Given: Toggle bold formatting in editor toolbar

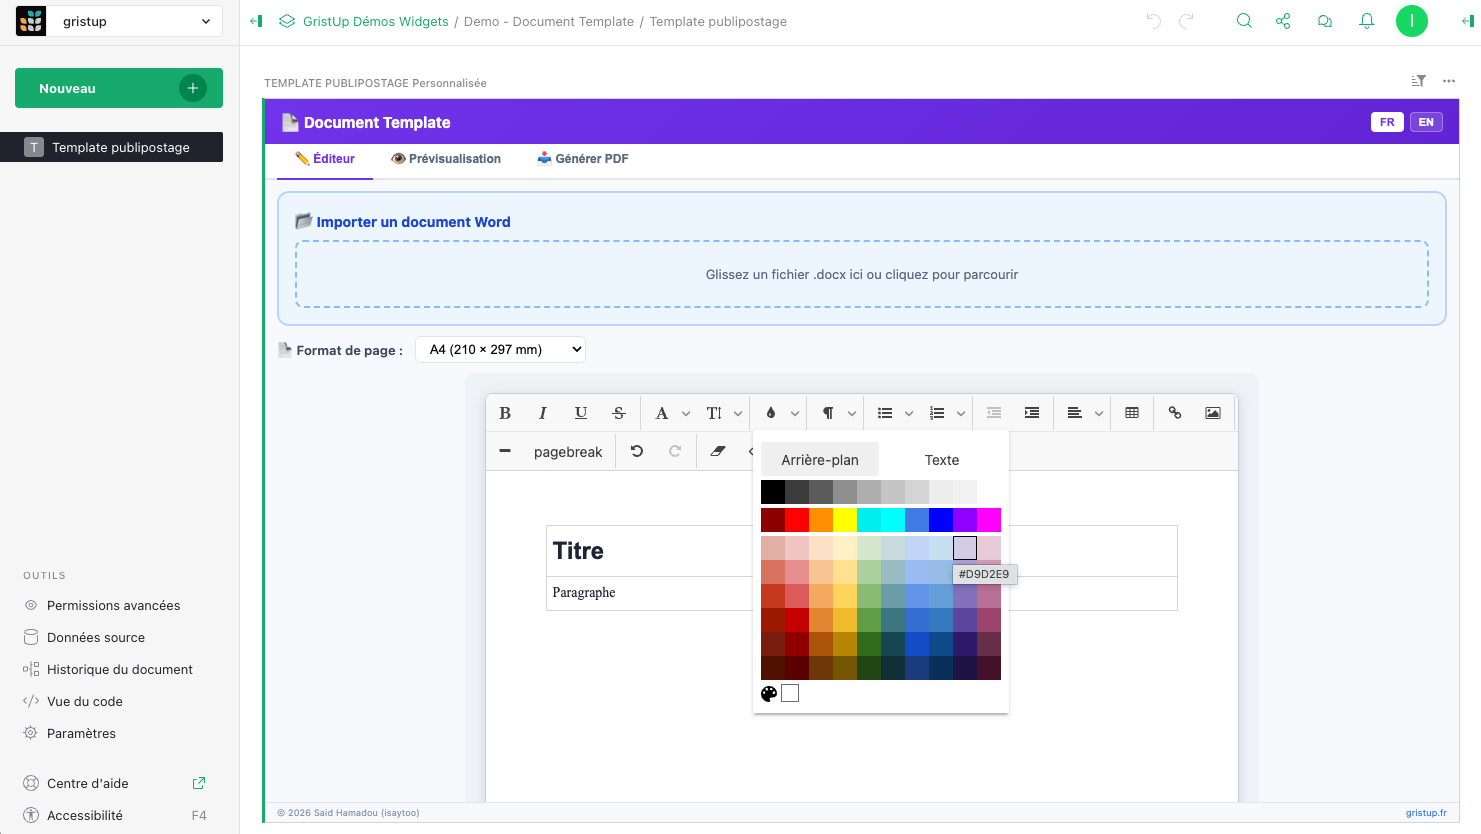Looking at the screenshot, I should [505, 413].
